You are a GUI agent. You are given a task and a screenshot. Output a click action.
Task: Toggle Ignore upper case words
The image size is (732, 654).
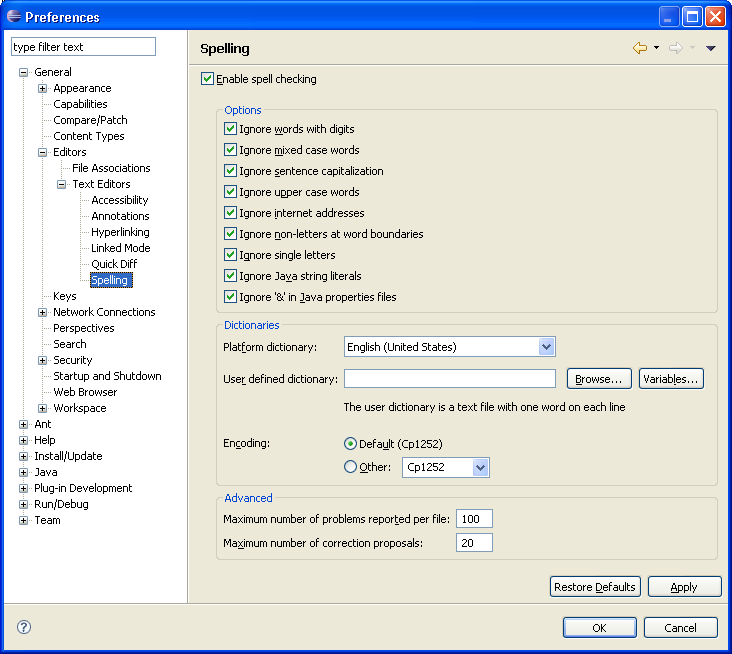tap(230, 191)
